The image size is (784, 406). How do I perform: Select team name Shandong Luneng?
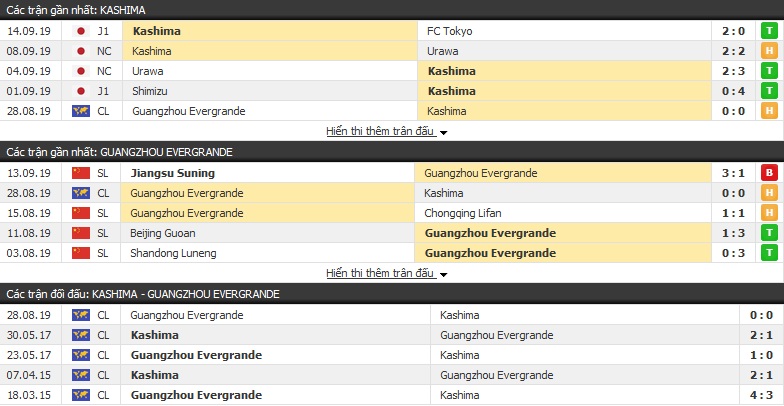(x=173, y=253)
